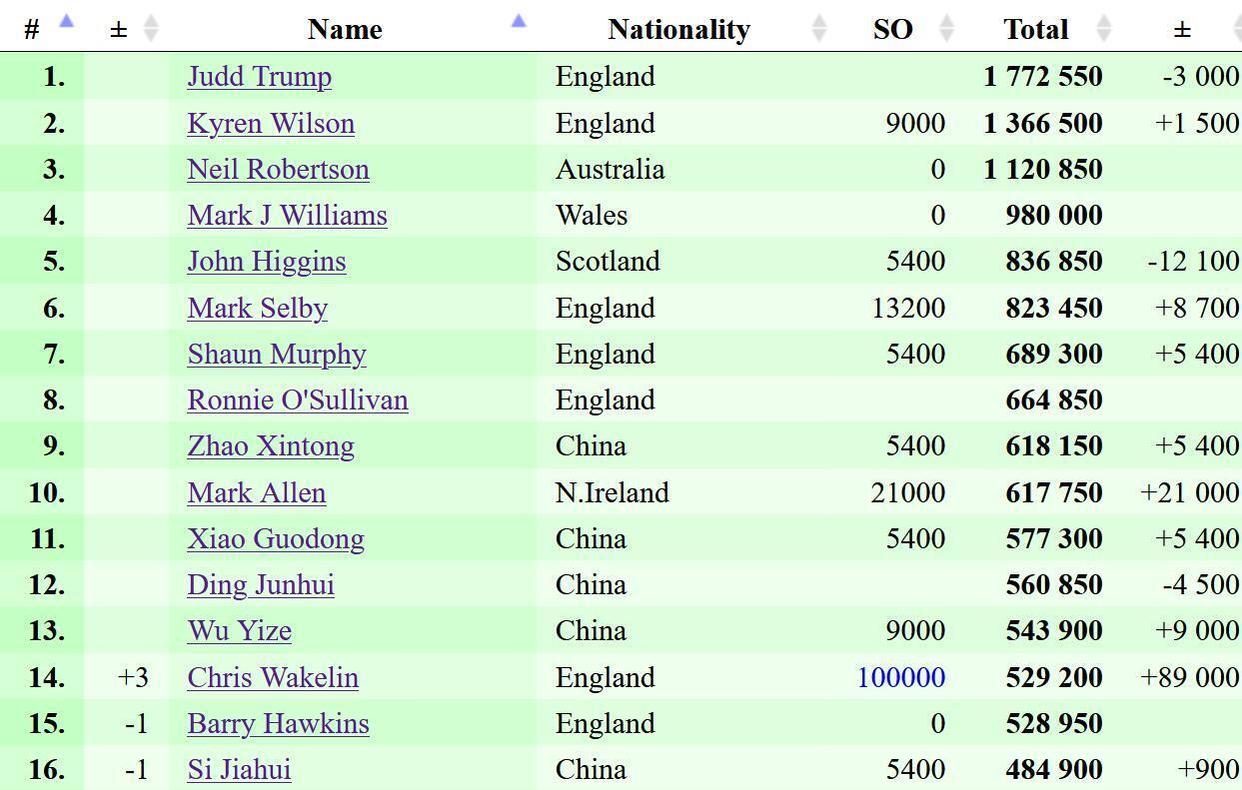This screenshot has width=1242, height=790.
Task: Open John Higgins player link
Action: 266,262
